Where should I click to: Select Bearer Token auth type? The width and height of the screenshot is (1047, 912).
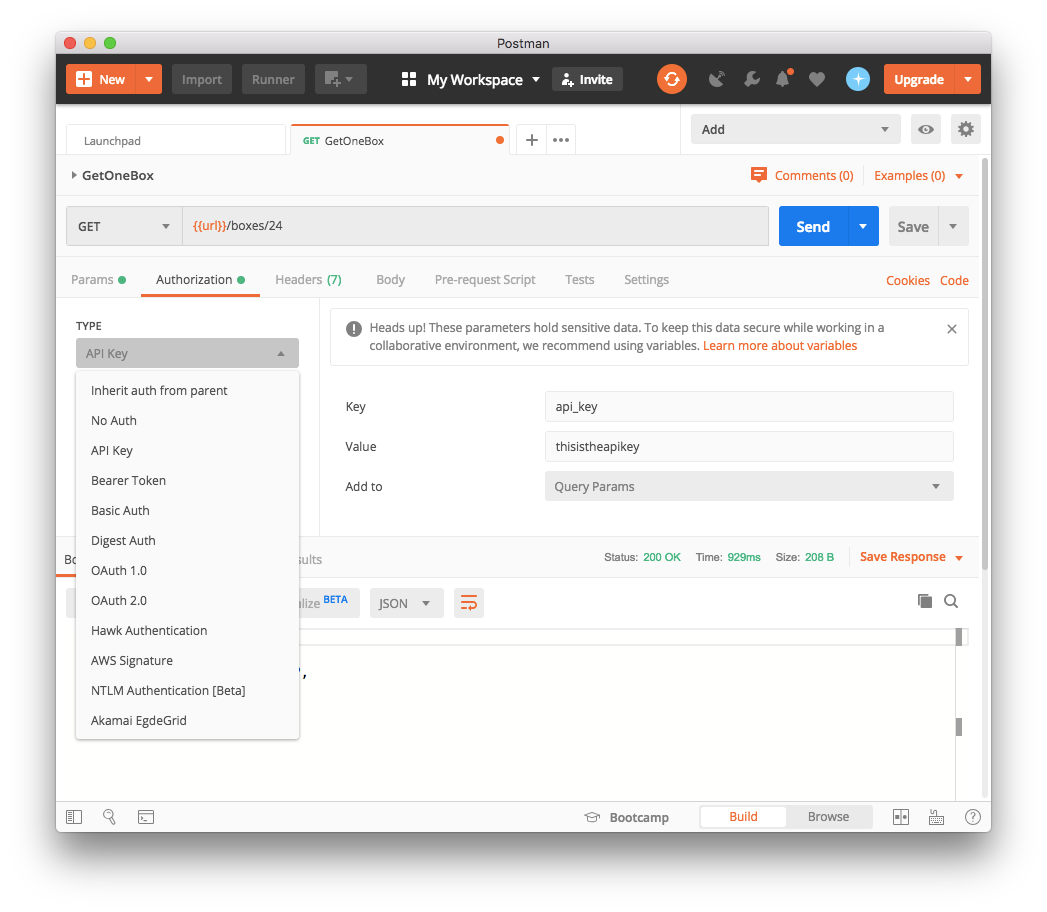tap(187, 480)
